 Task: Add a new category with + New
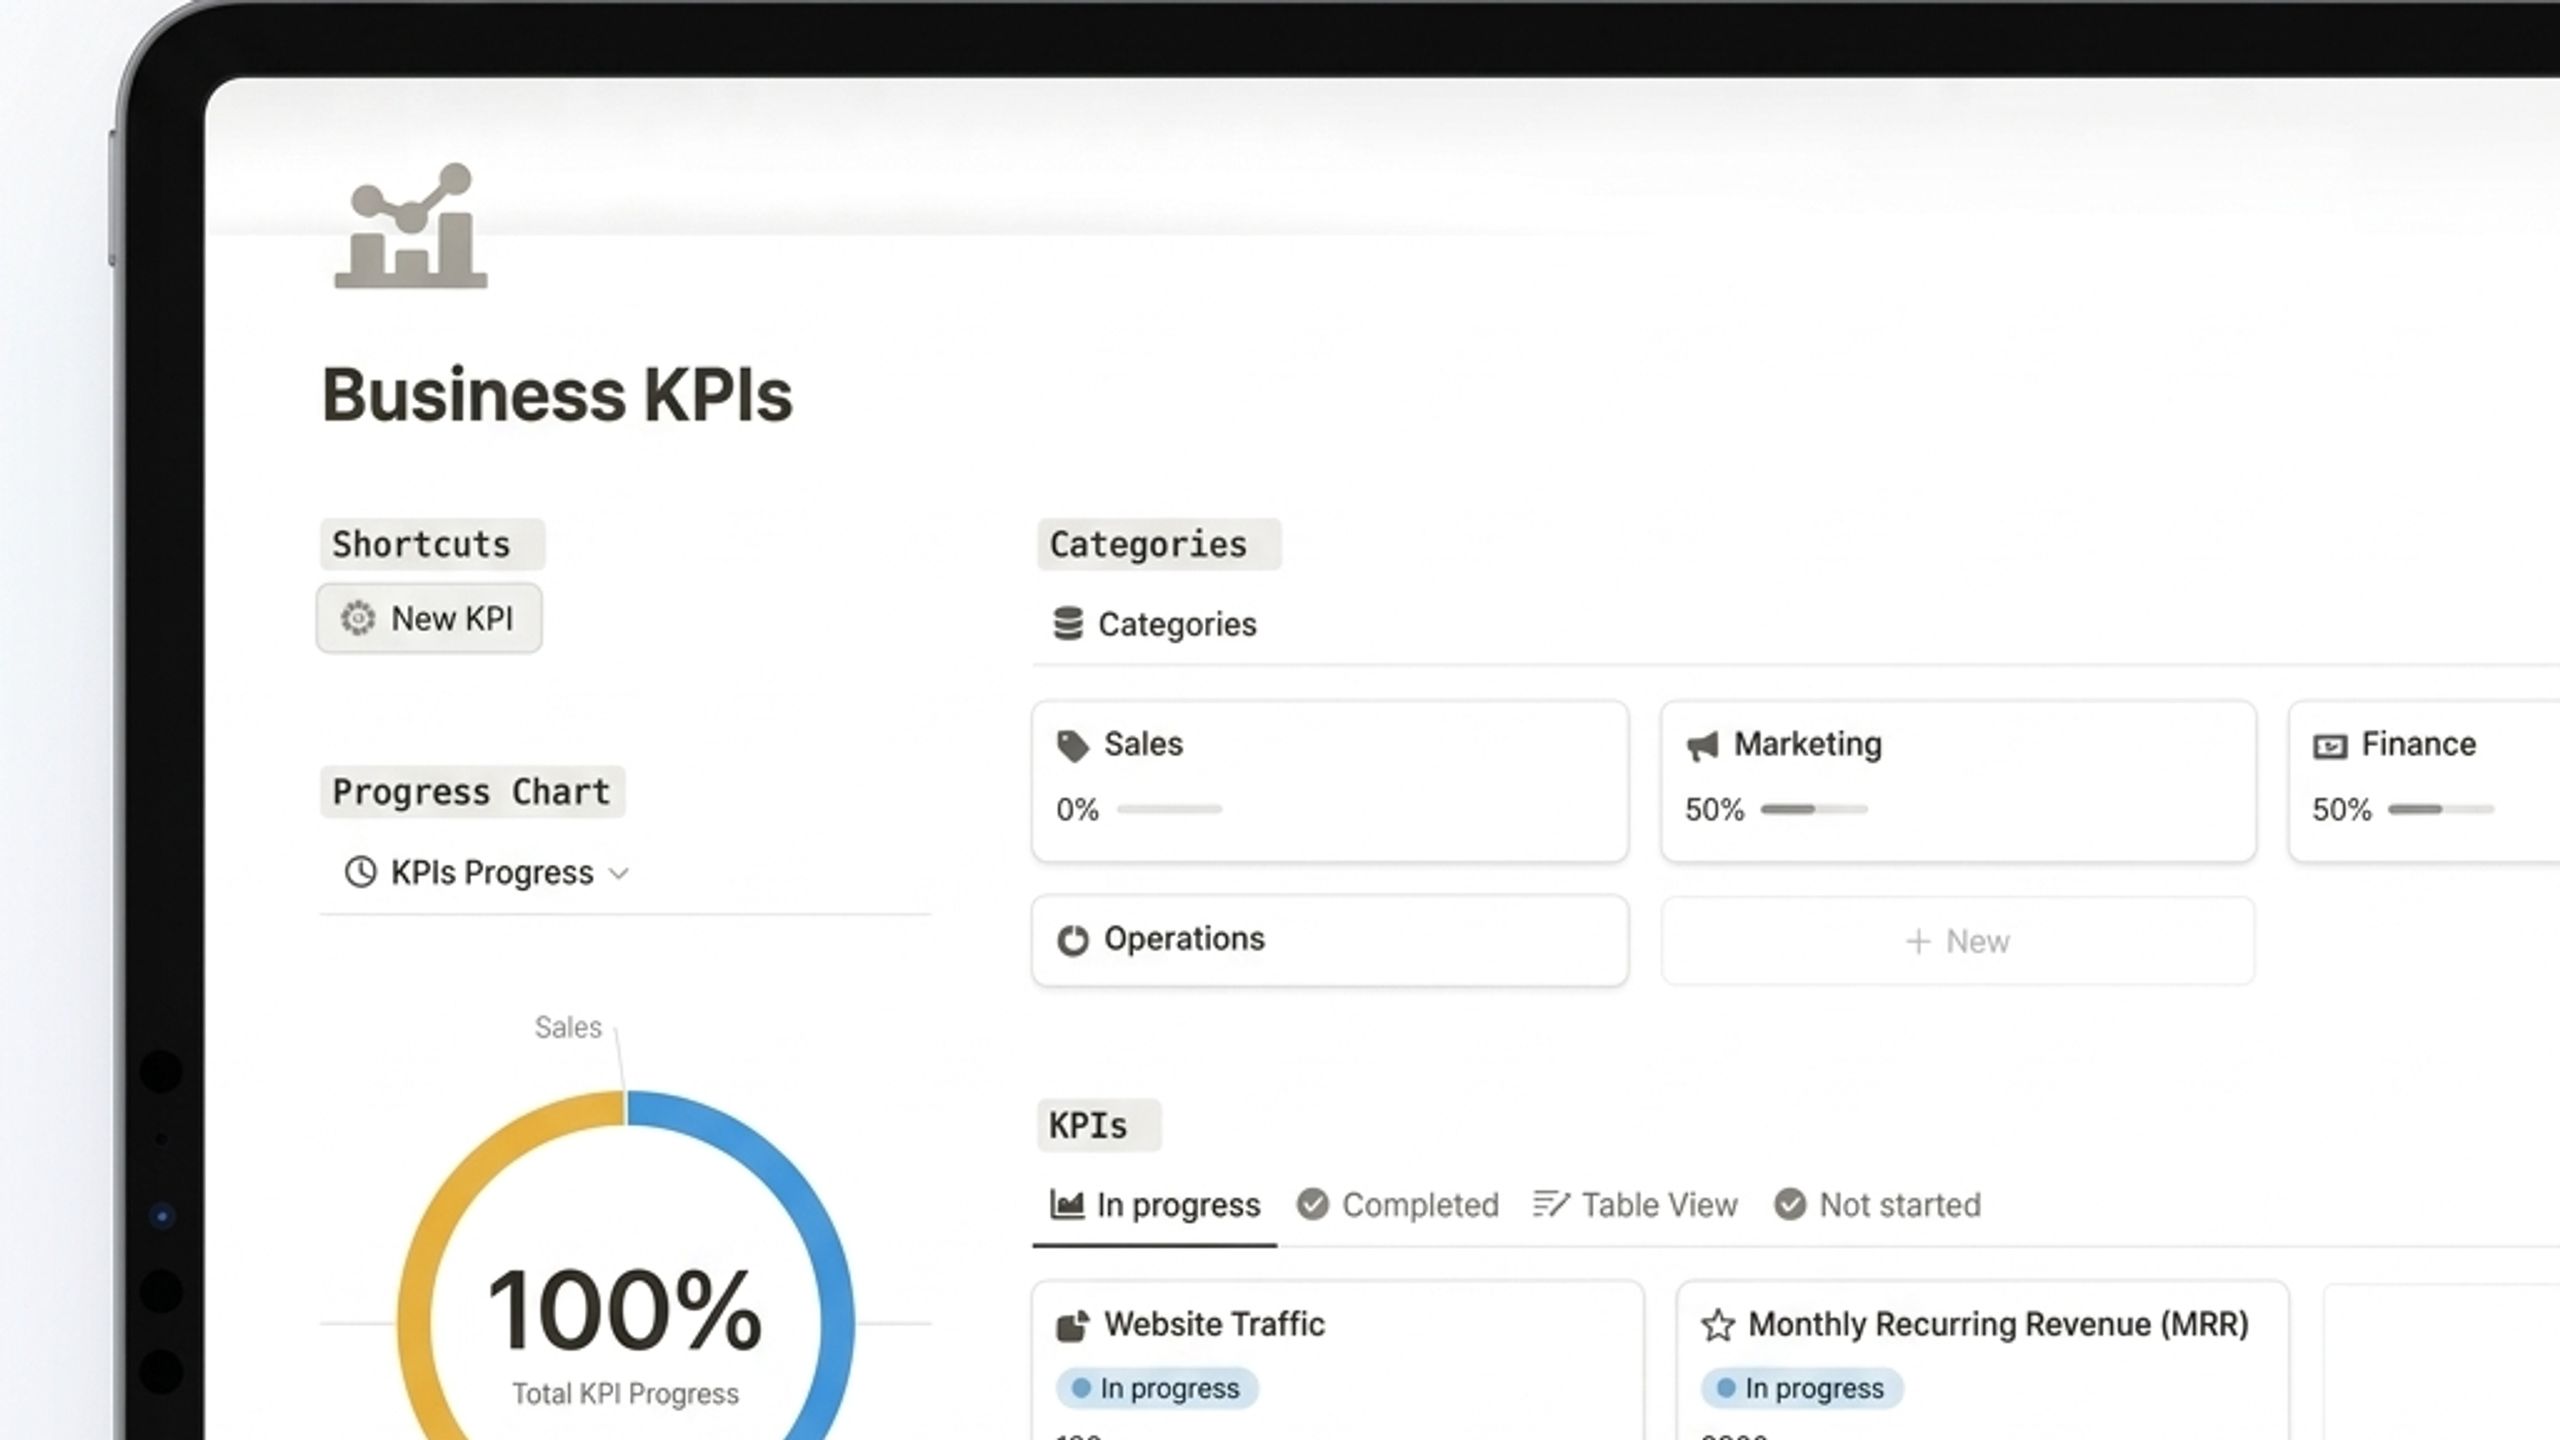coord(1958,941)
